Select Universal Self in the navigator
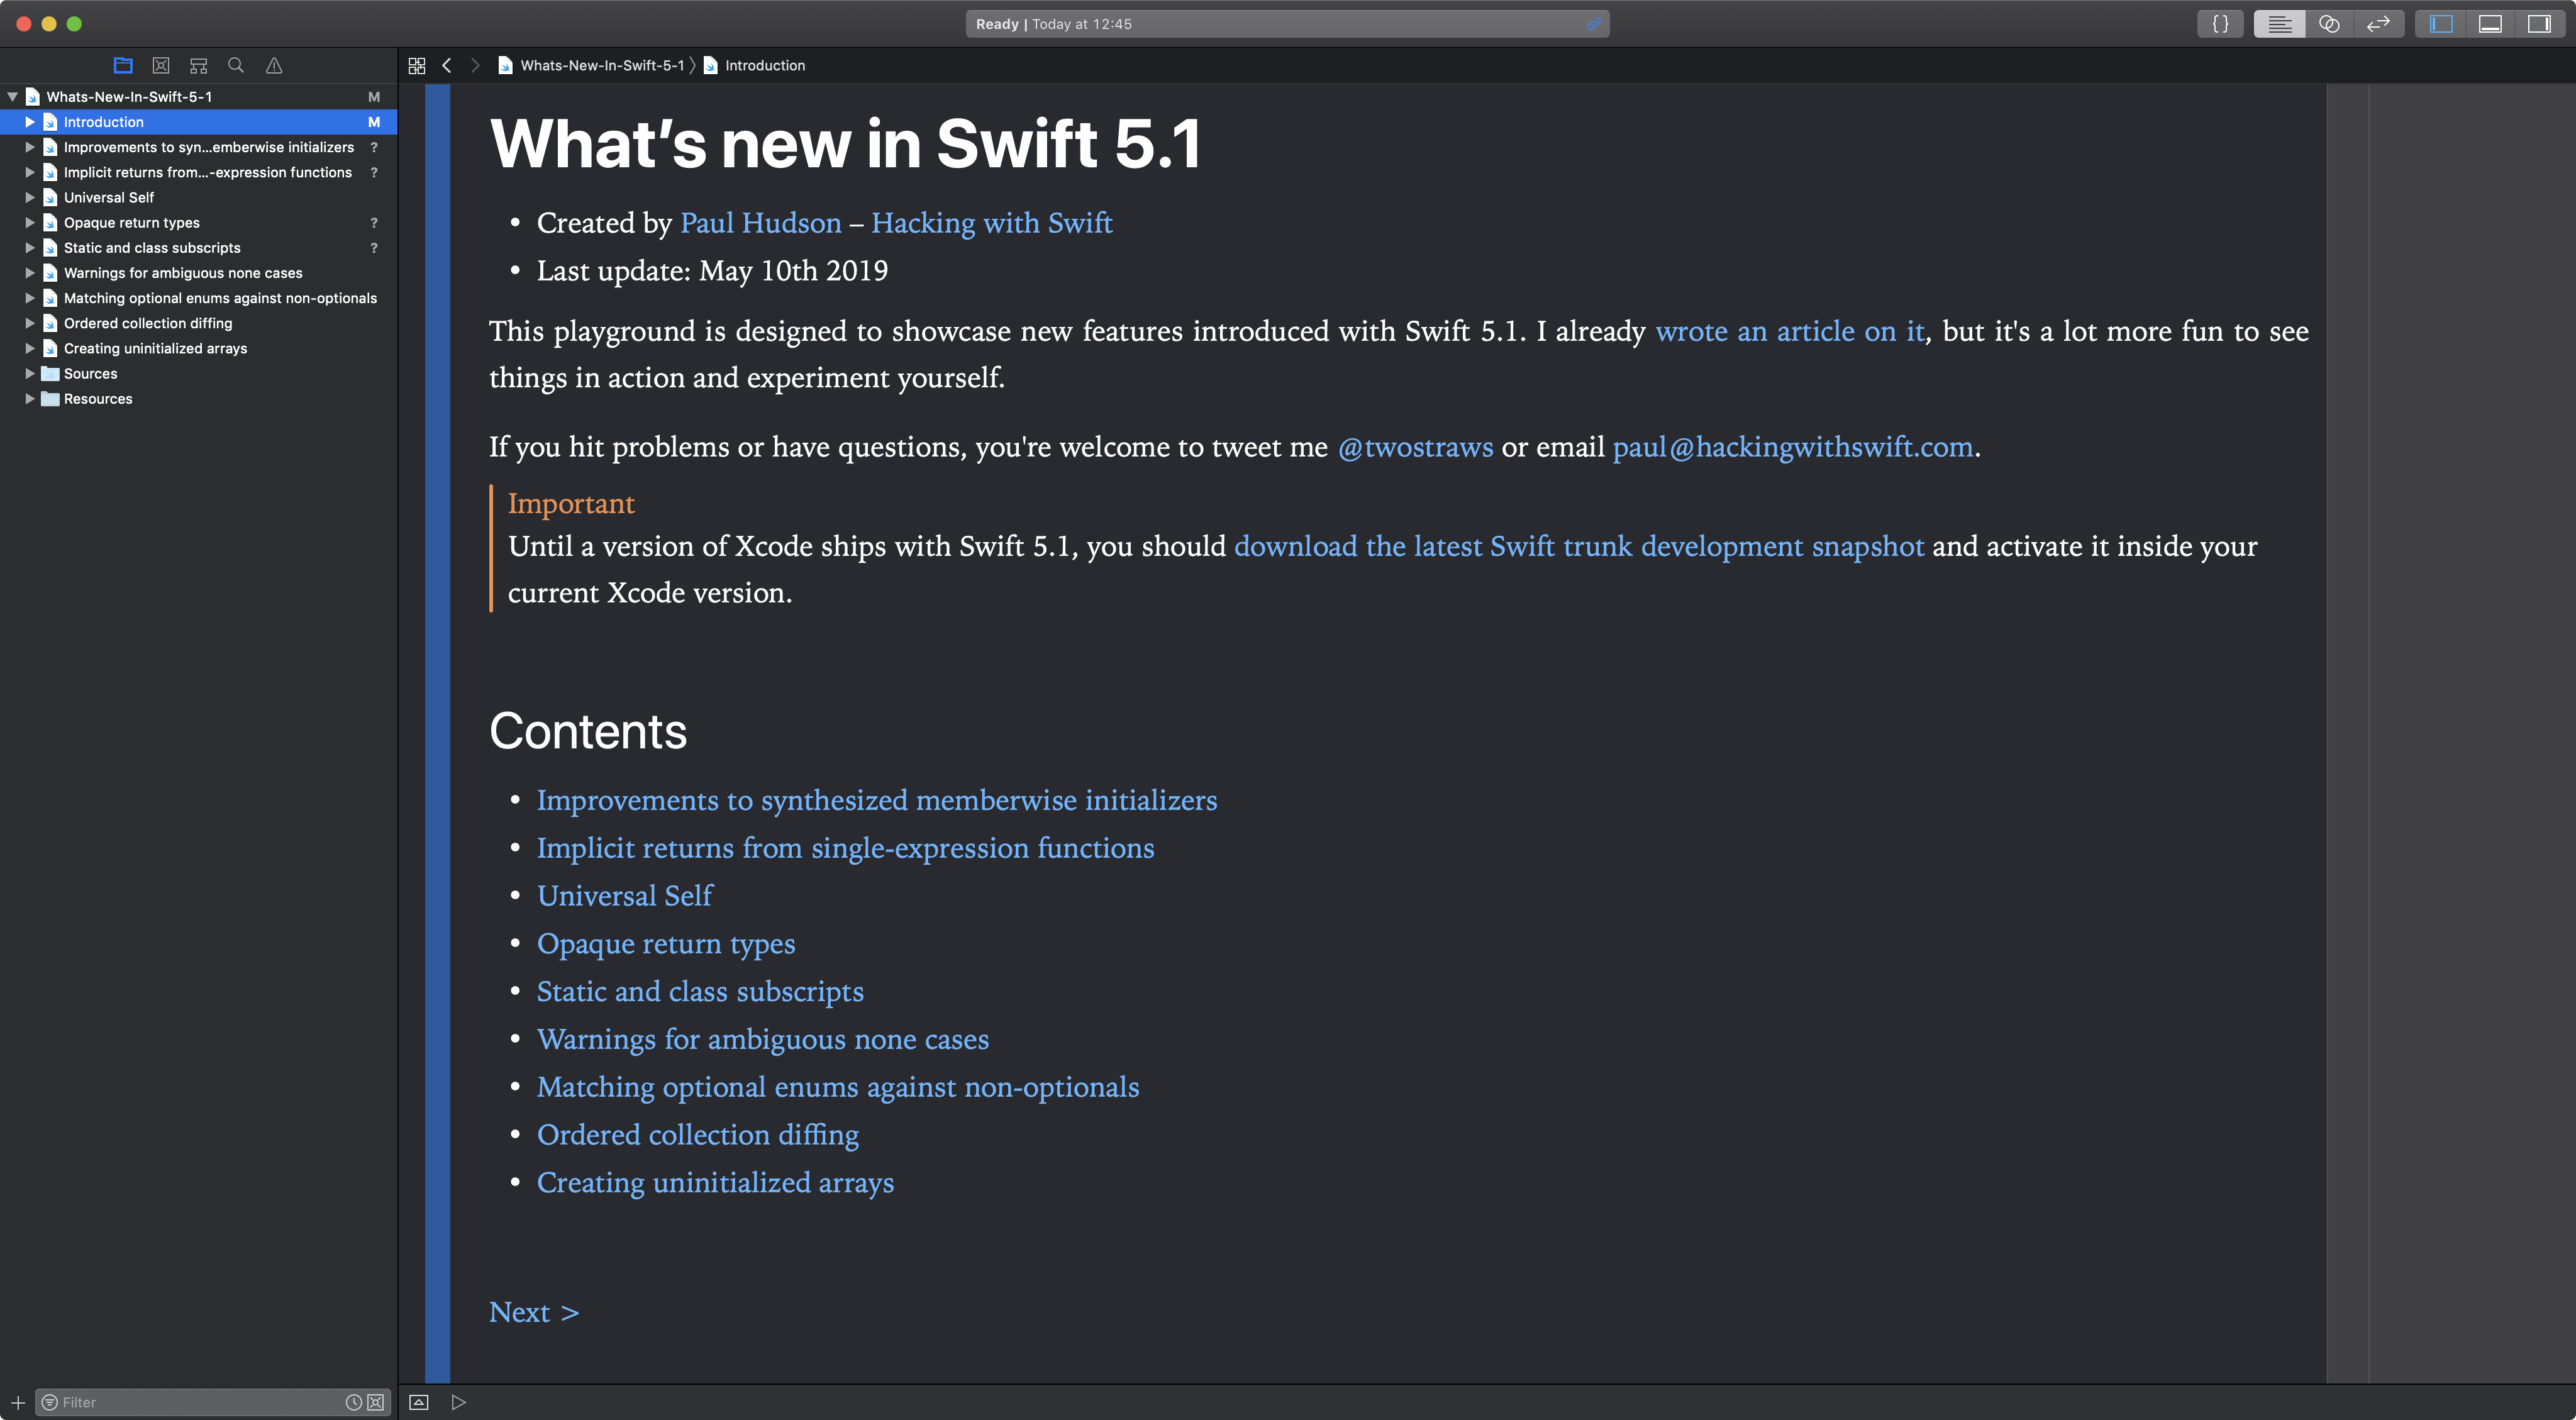 [x=109, y=197]
